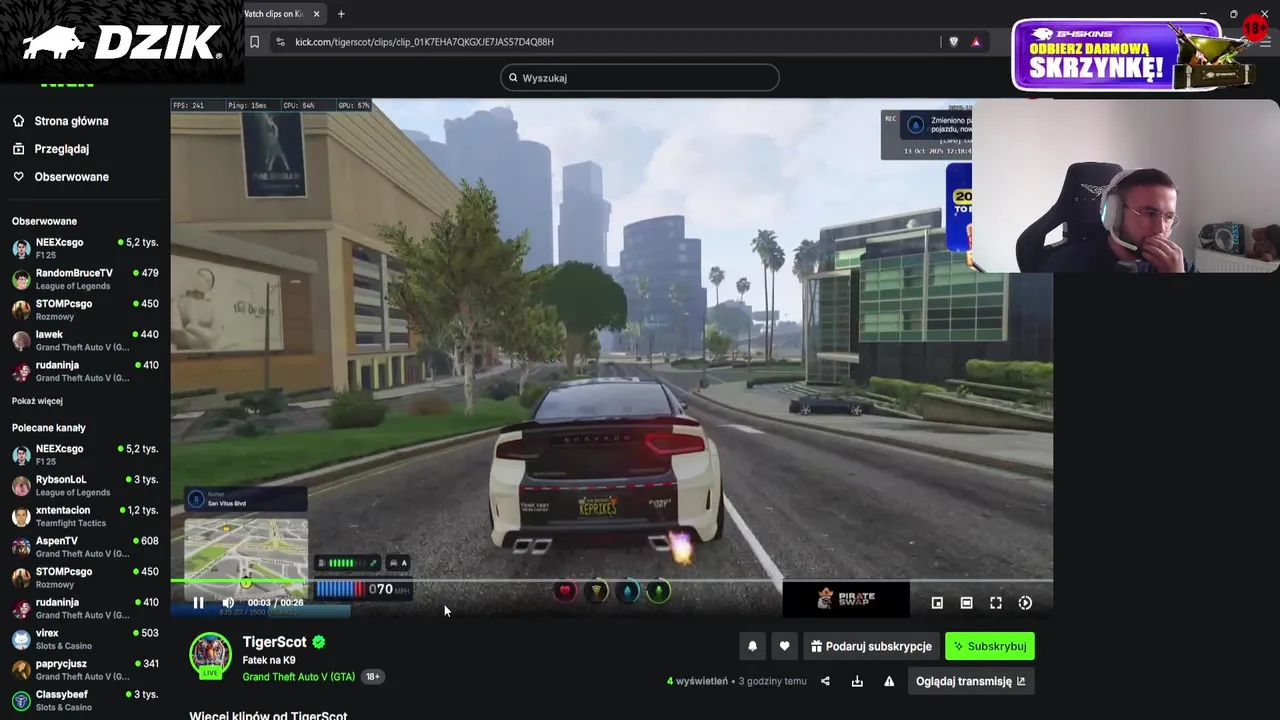Open paprycjusz recommended channel
Viewport: 1280px width, 720px height.
coord(85,670)
